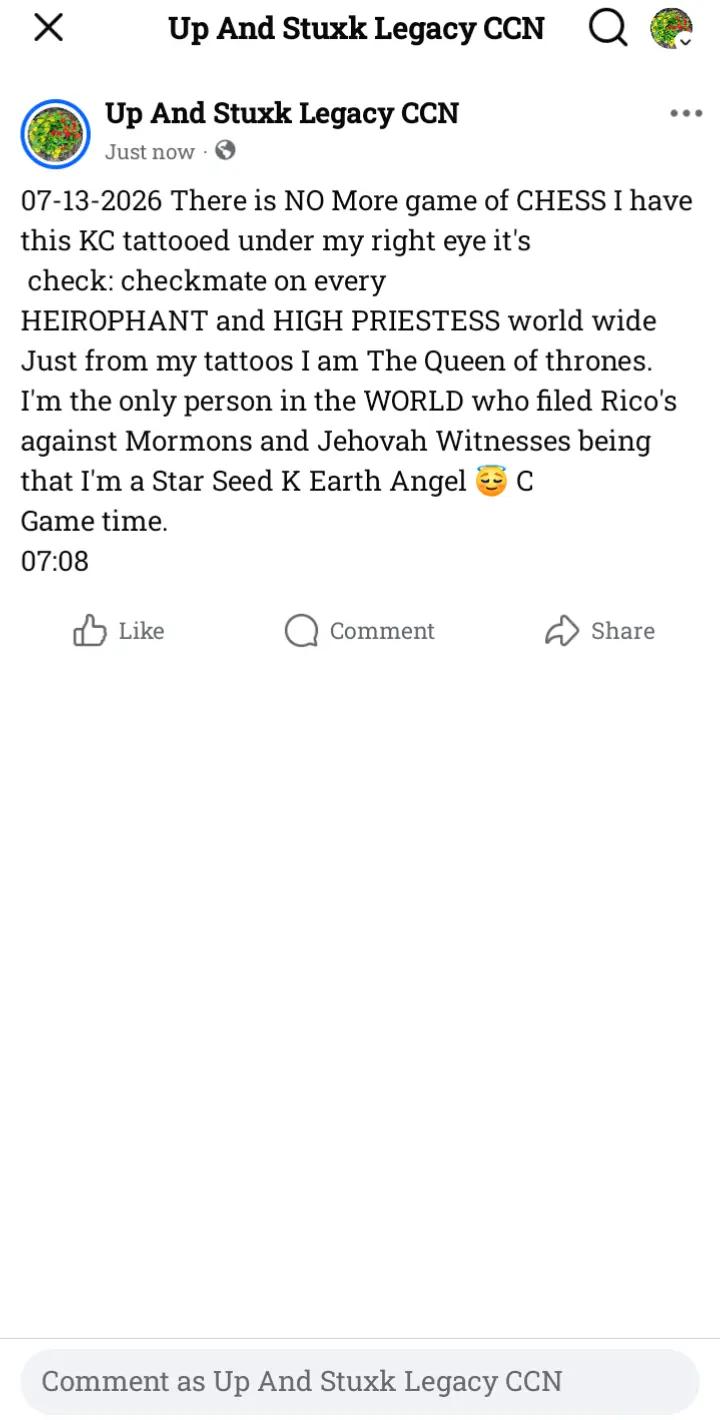720x1420 pixels.
Task: Click the globe public audience icon
Action: coord(226,151)
